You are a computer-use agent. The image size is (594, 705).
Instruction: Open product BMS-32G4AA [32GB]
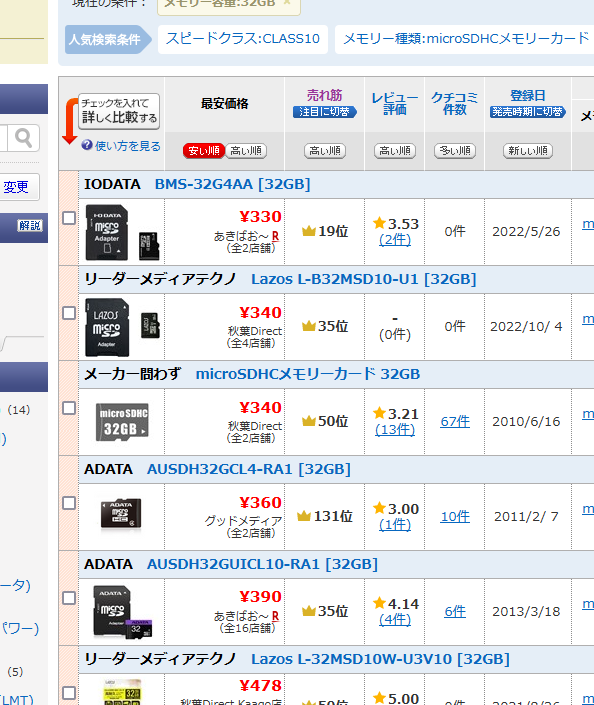pos(232,184)
